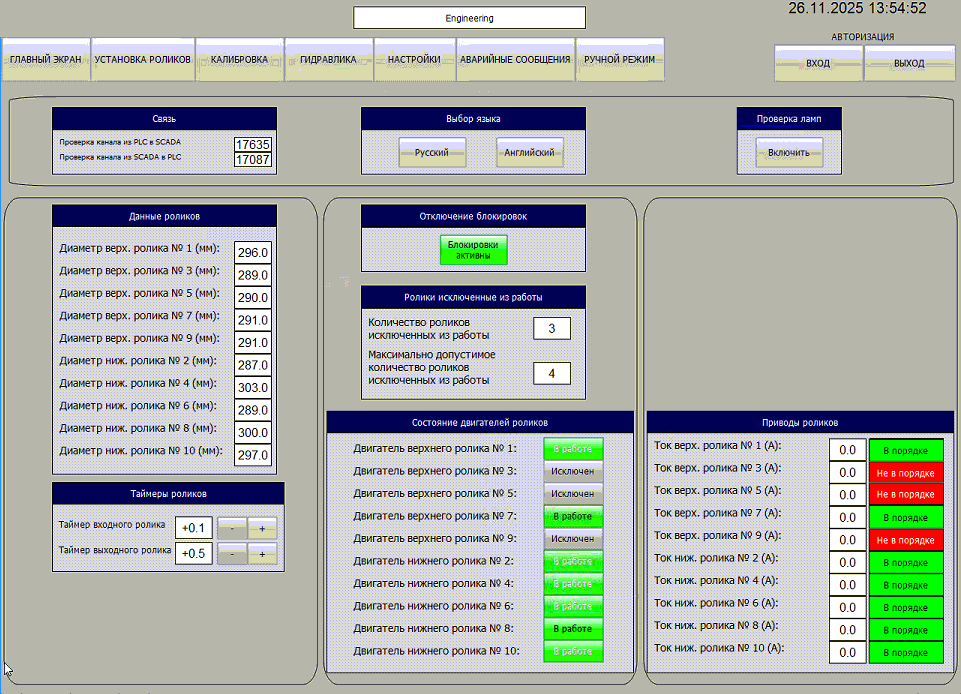Click the ВХОД authorization button
Viewport: 961px width, 694px height.
[x=818, y=64]
